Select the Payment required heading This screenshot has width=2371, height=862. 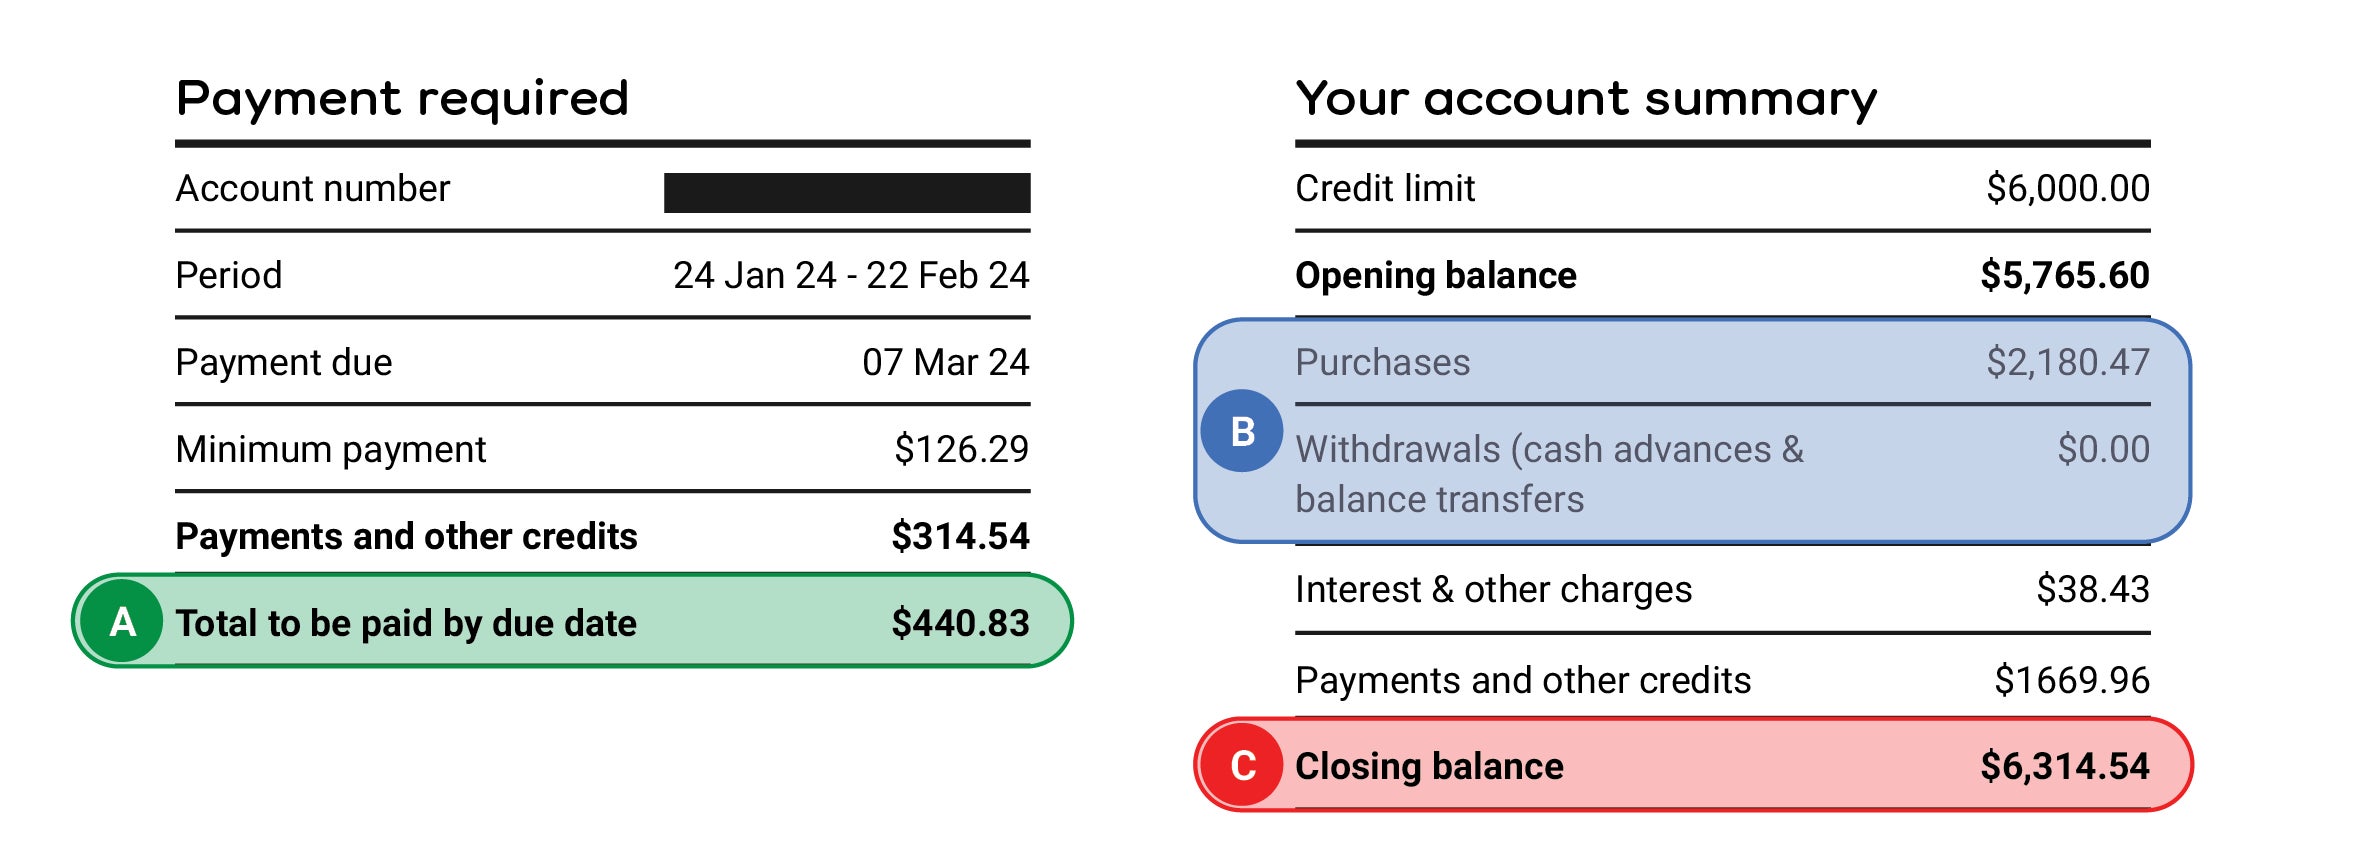coord(402,99)
